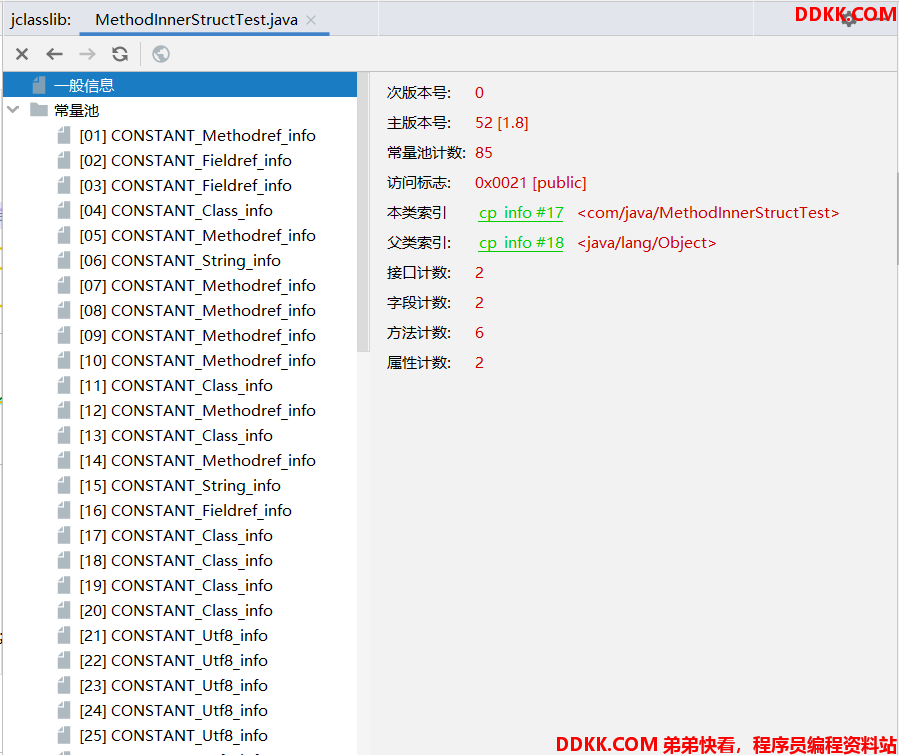
Task: Click the jclasslib: panel label
Action: point(41,20)
